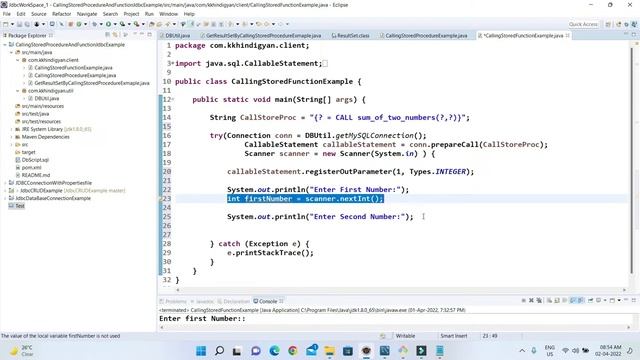Viewport: 640px width, 360px height.
Task: Click Collapse All icon in Package Explorer
Action: tap(108, 36)
